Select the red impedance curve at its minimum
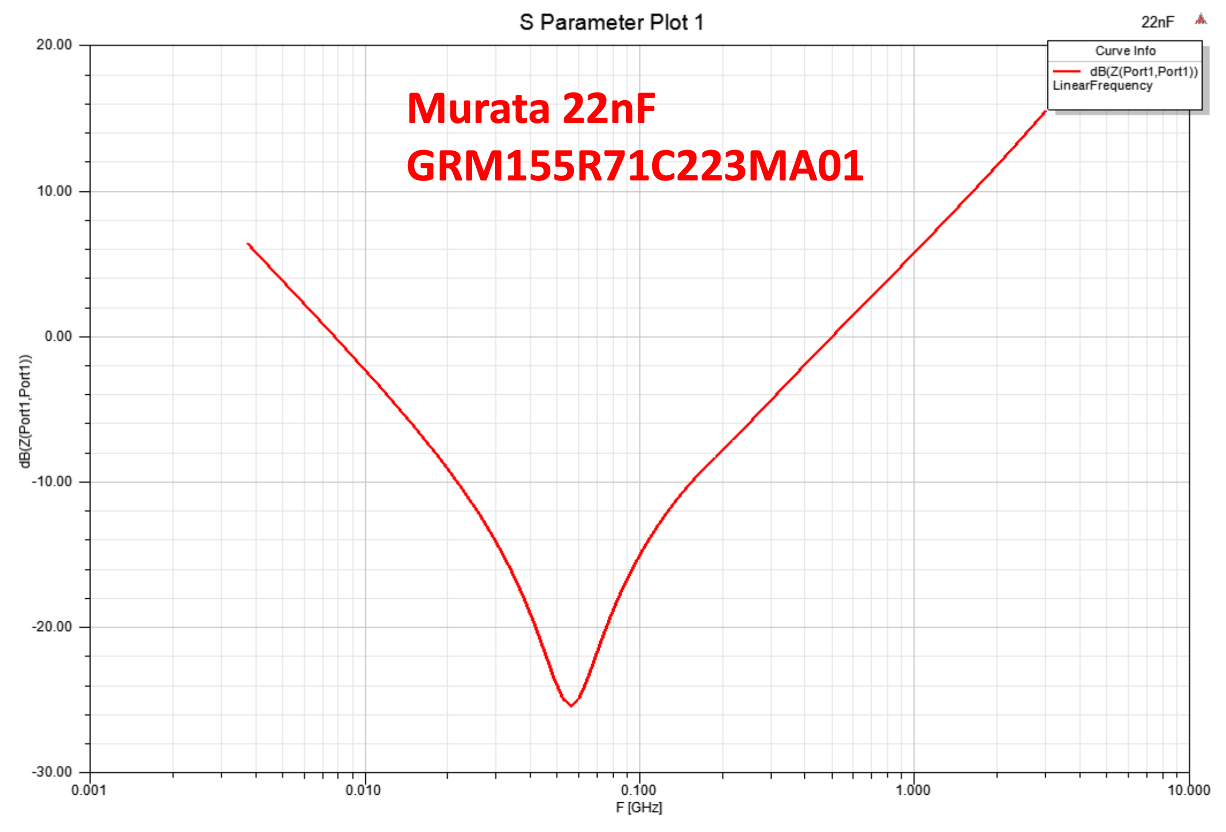Viewport: 1226px width, 832px height. coord(571,705)
